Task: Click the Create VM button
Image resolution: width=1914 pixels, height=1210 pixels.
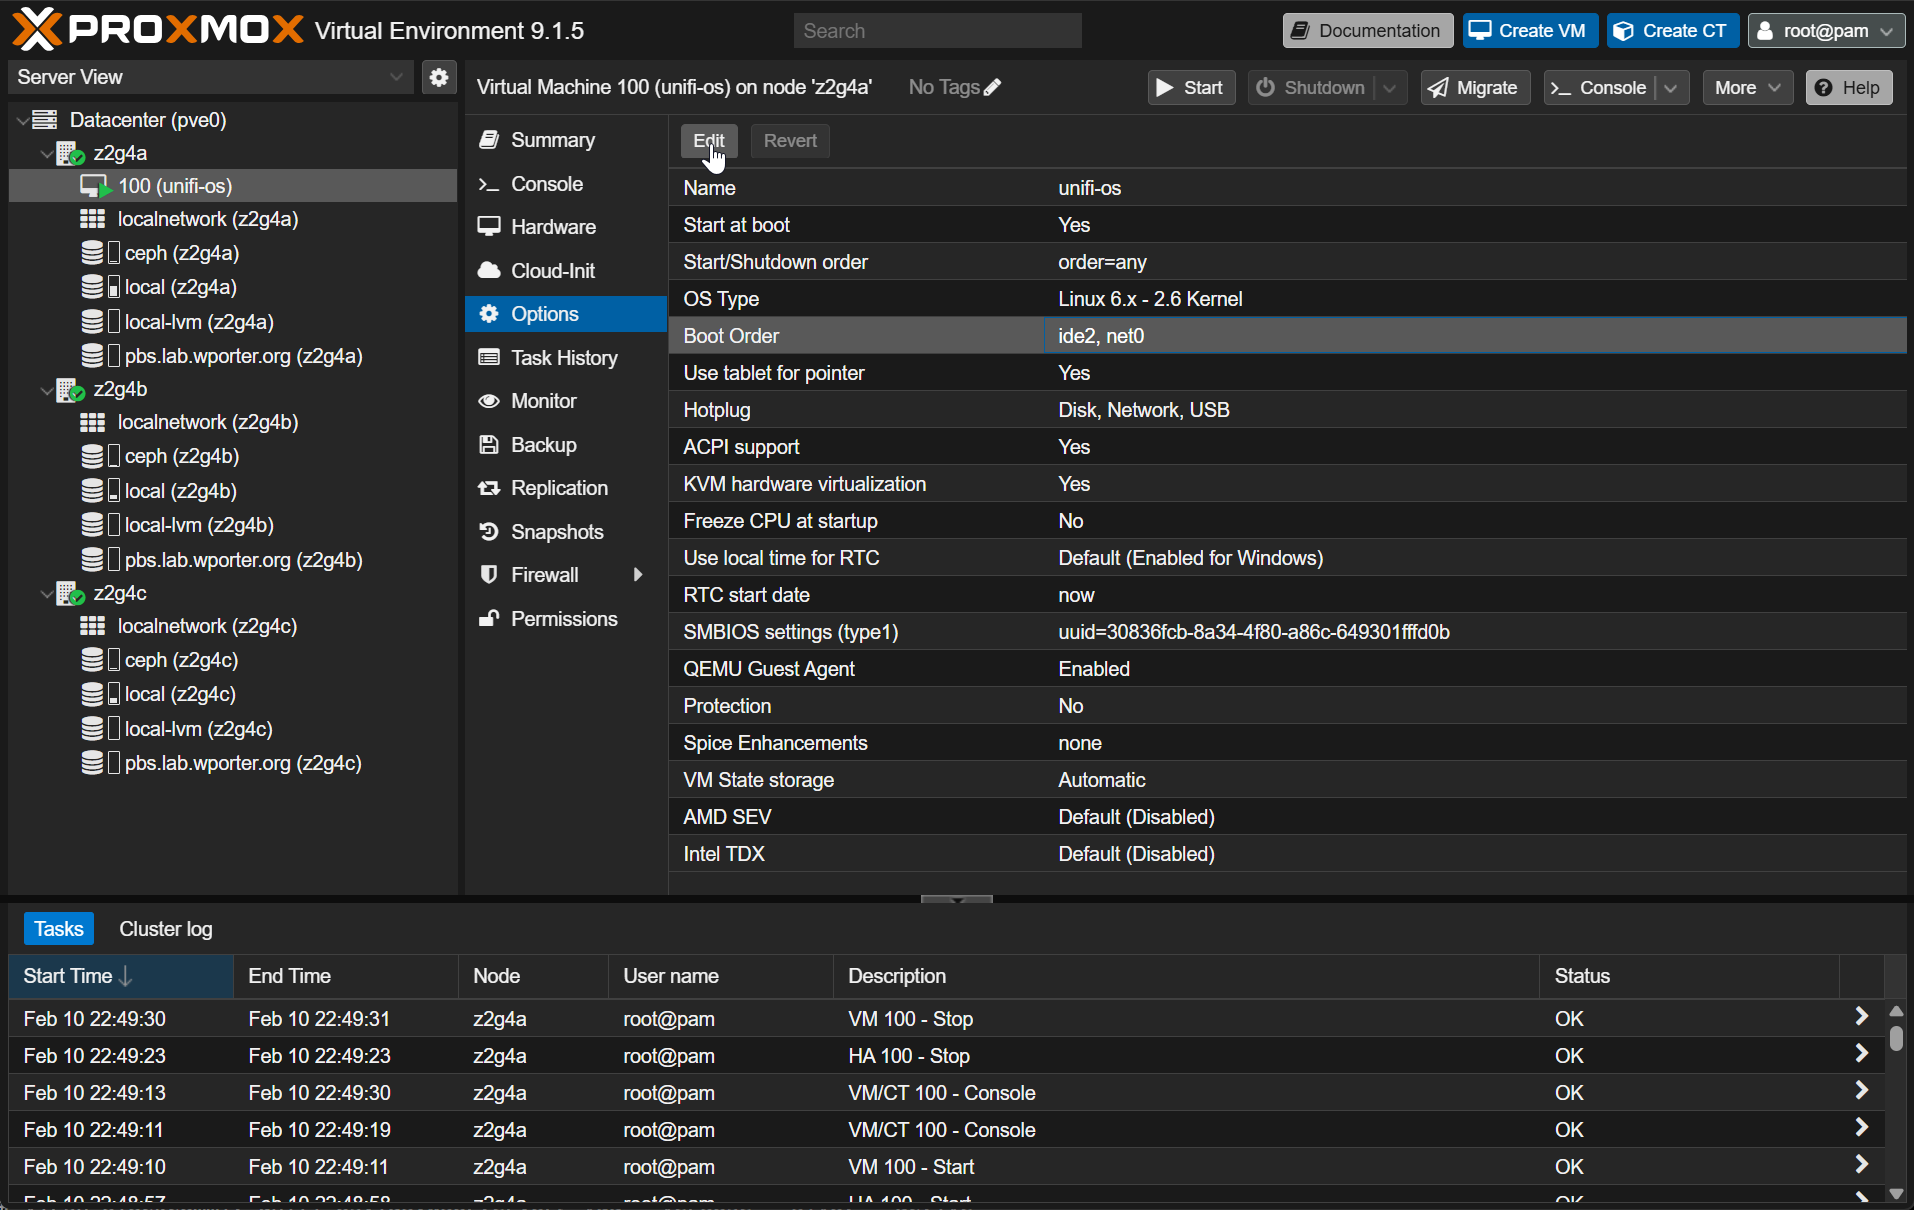Action: 1529,31
